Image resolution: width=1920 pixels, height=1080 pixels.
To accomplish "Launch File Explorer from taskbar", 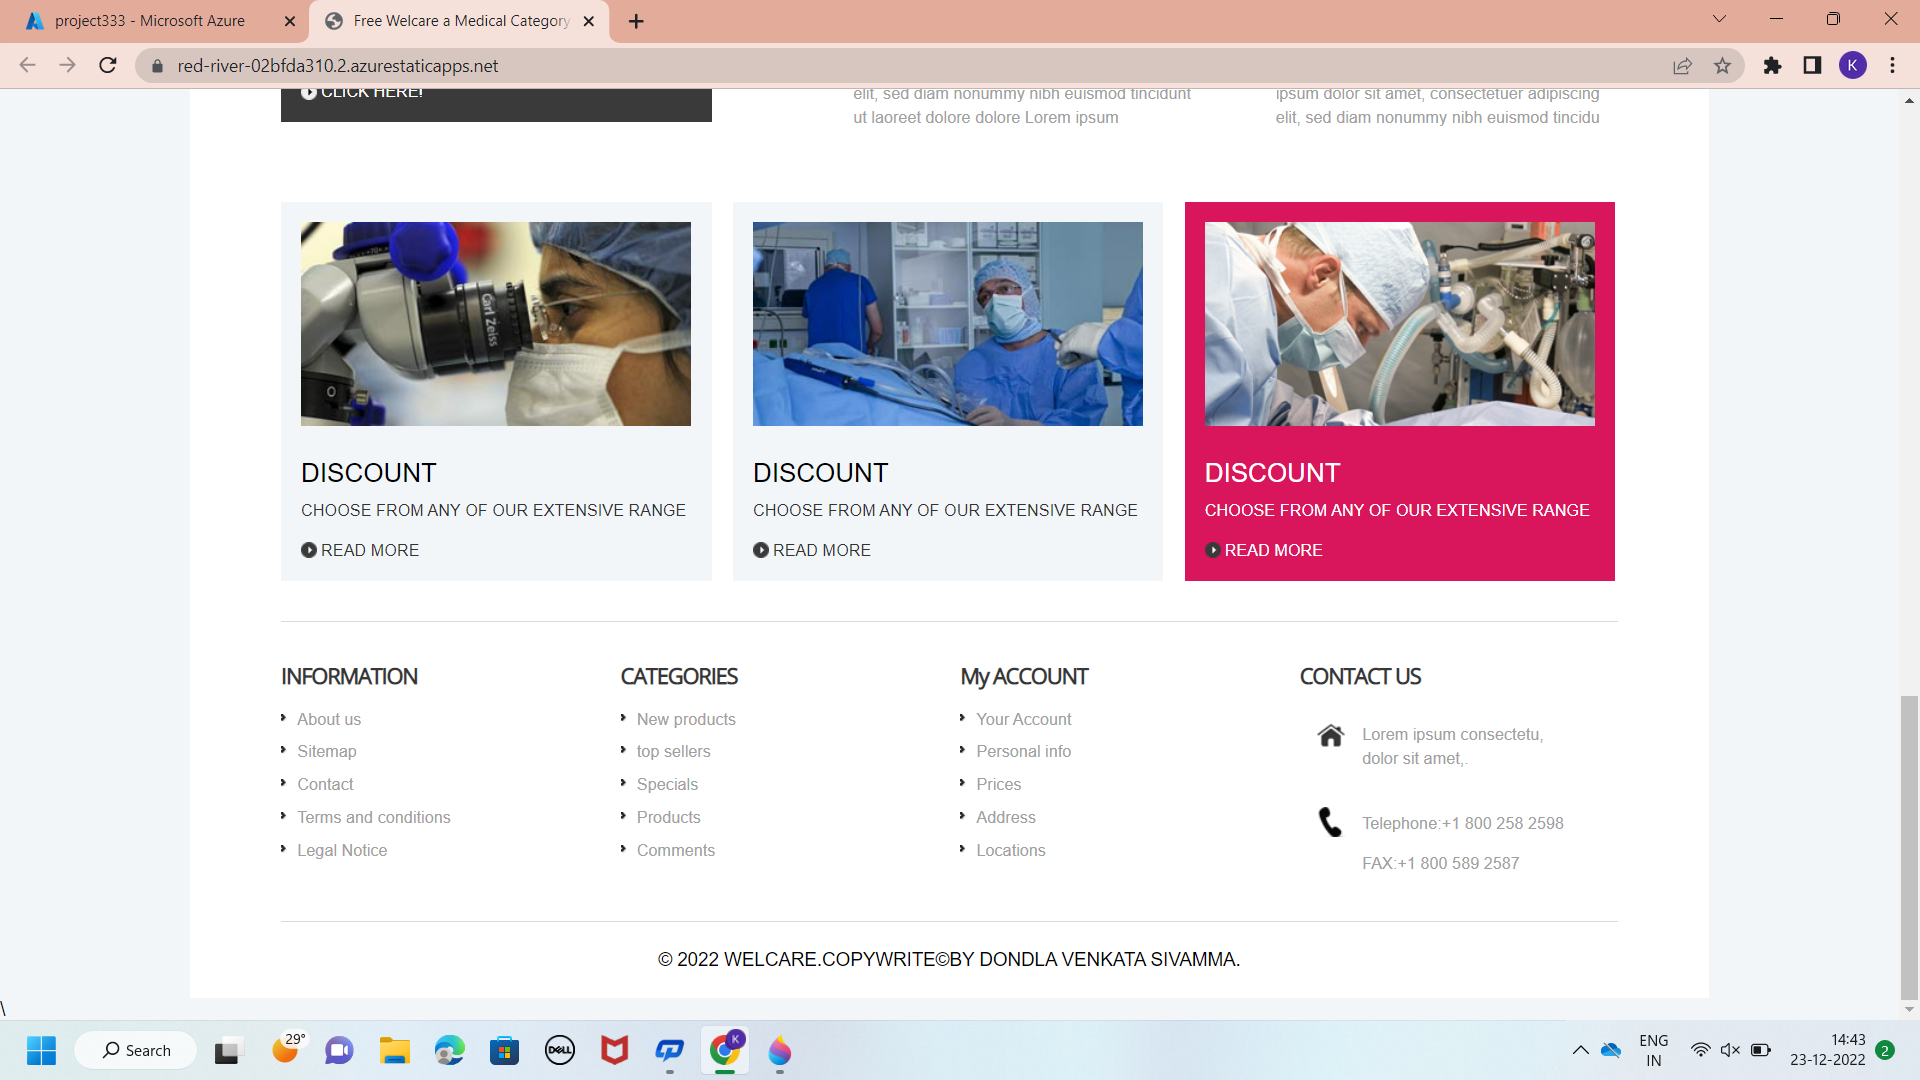I will pos(395,1050).
